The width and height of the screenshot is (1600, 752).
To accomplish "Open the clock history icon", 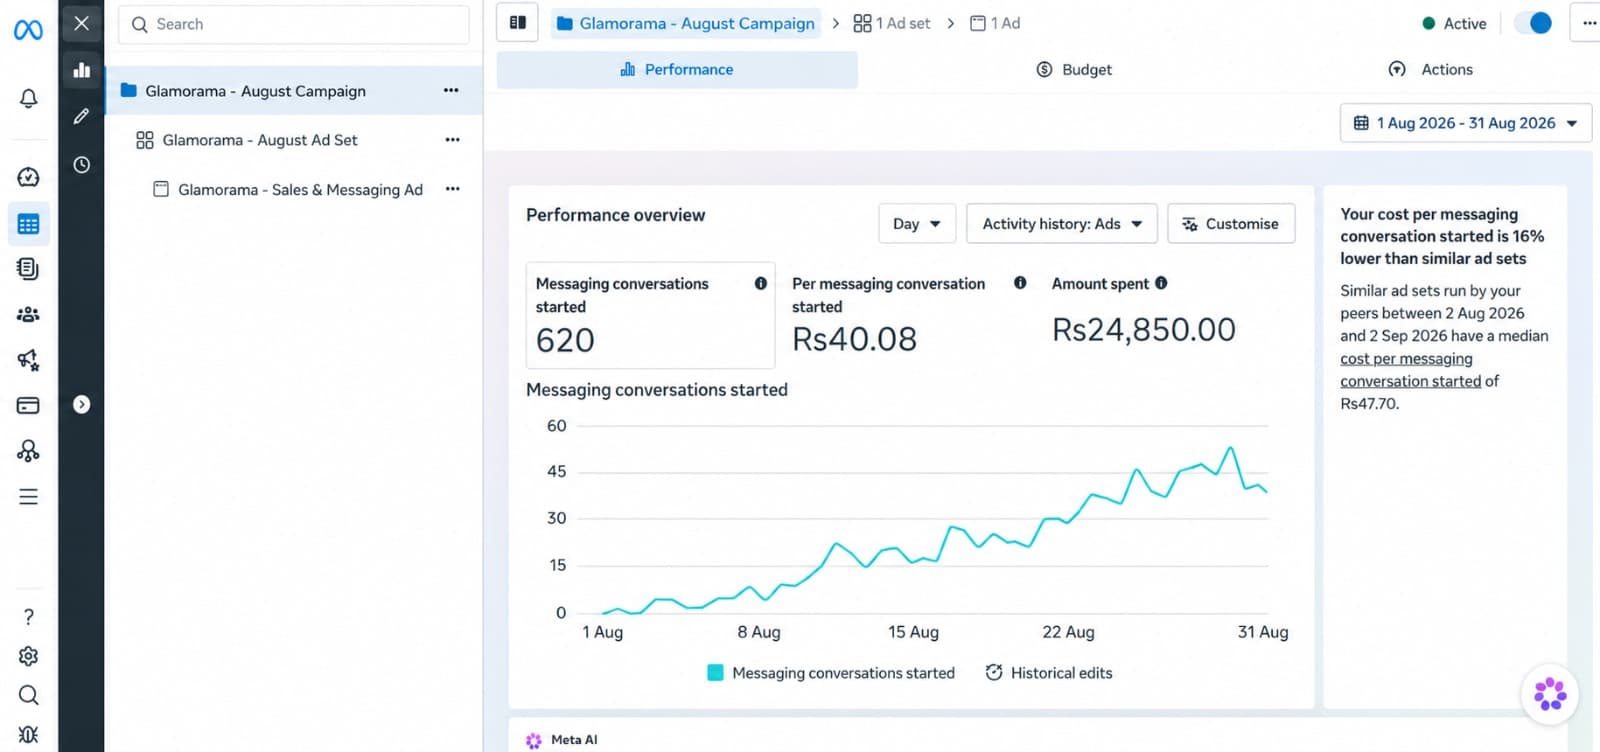I will pos(82,165).
